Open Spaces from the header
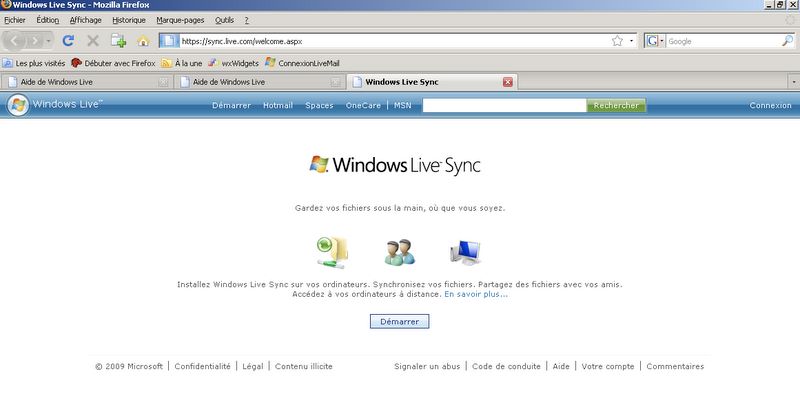Viewport: 800px width, 407px height. point(319,106)
